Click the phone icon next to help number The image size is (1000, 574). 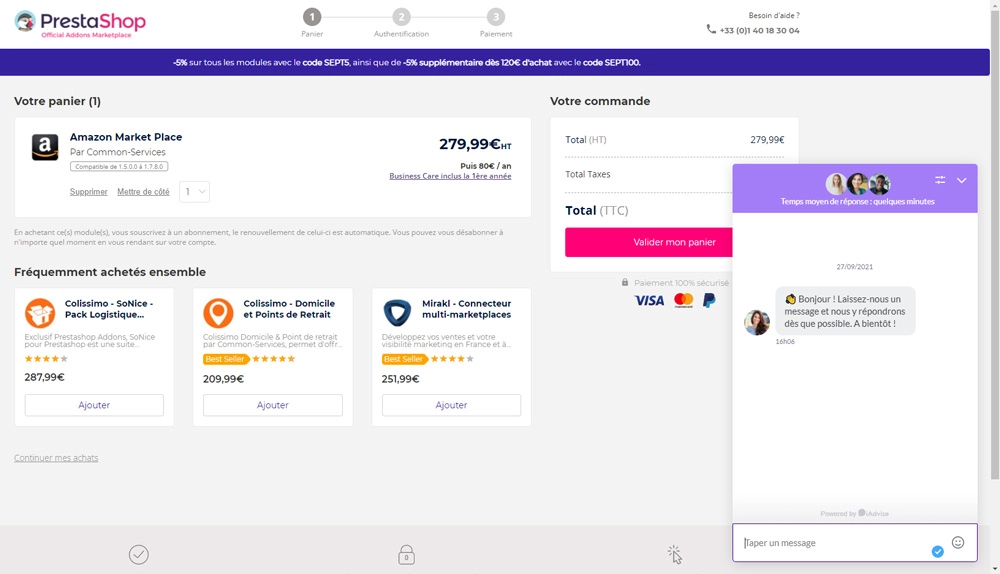tap(711, 29)
